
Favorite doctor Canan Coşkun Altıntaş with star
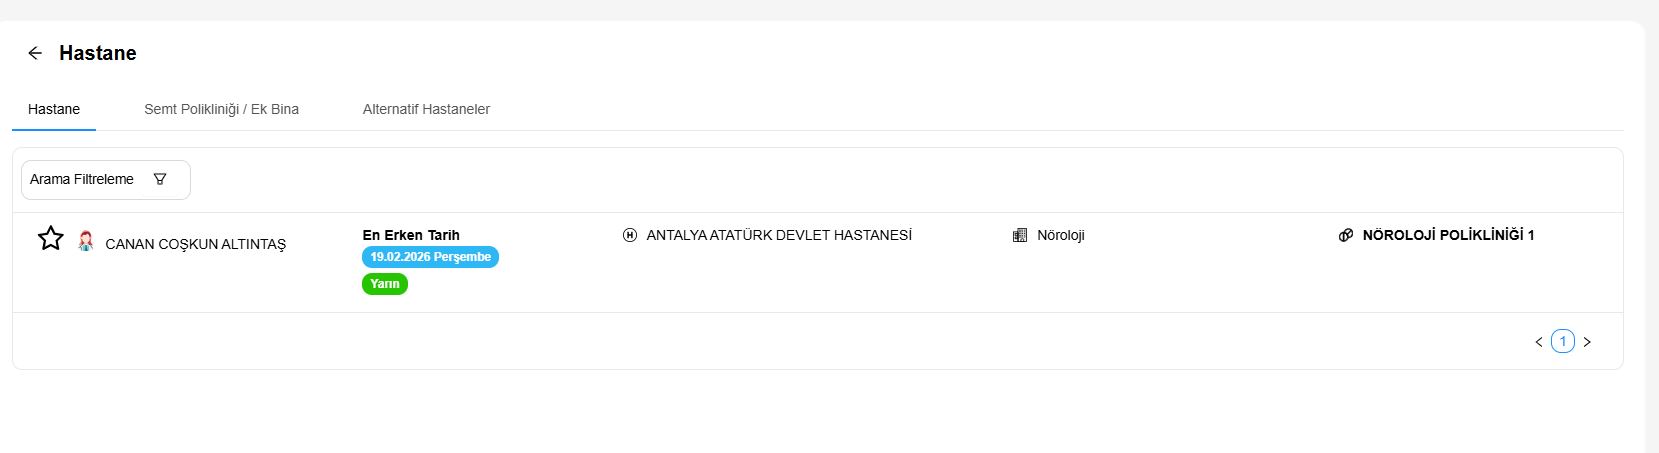click(x=51, y=238)
